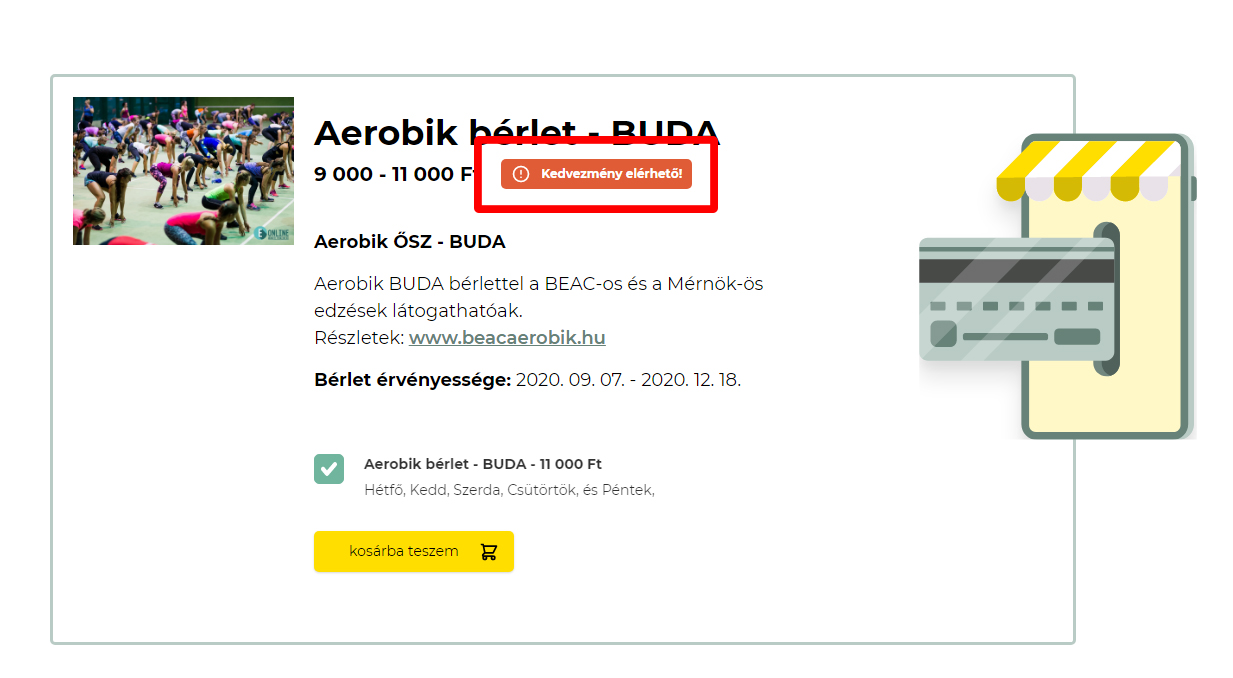This screenshot has height=678, width=1233.
Task: Open the aerobics class photo thumbnail
Action: 183,171
